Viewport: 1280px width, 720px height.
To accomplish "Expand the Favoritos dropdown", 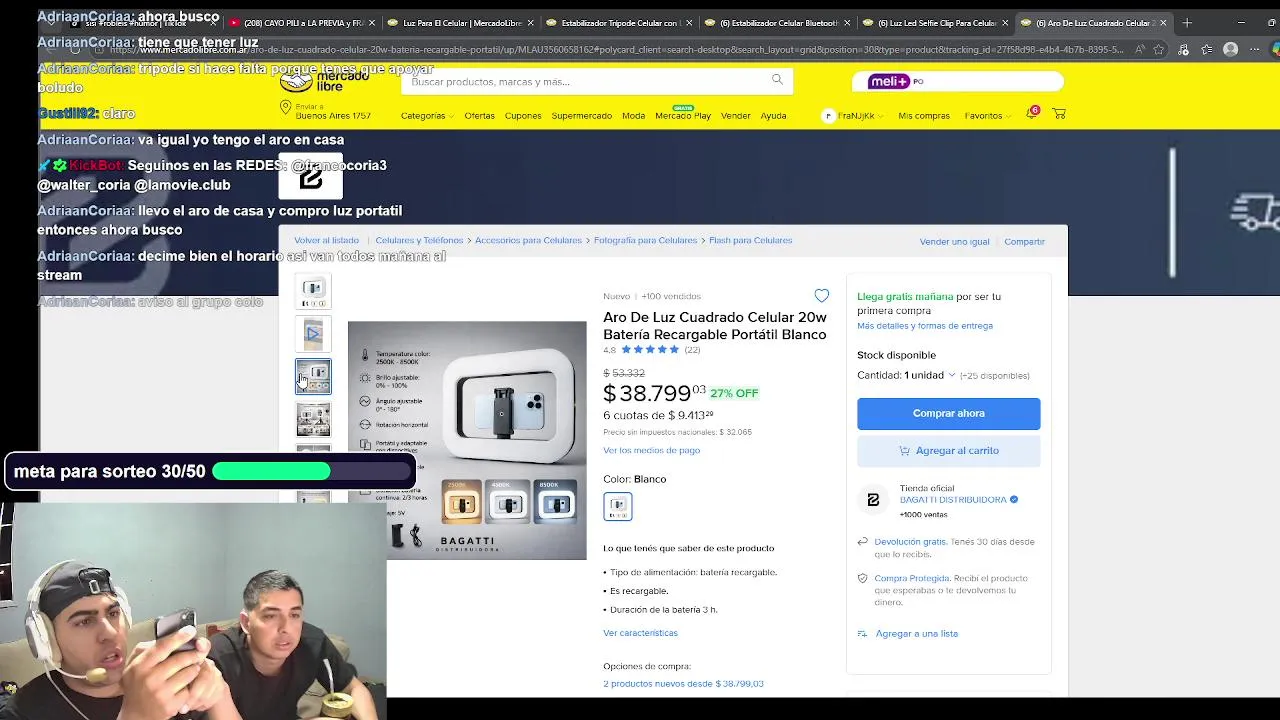I will coord(988,116).
